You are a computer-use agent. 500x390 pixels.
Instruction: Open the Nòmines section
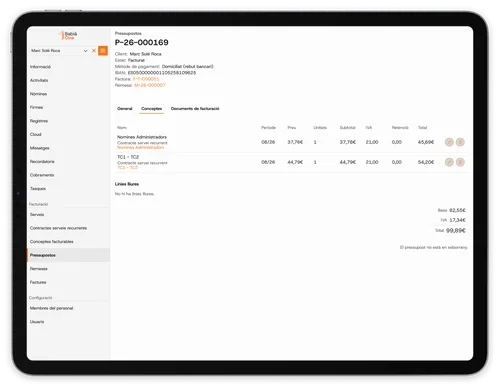tap(38, 94)
